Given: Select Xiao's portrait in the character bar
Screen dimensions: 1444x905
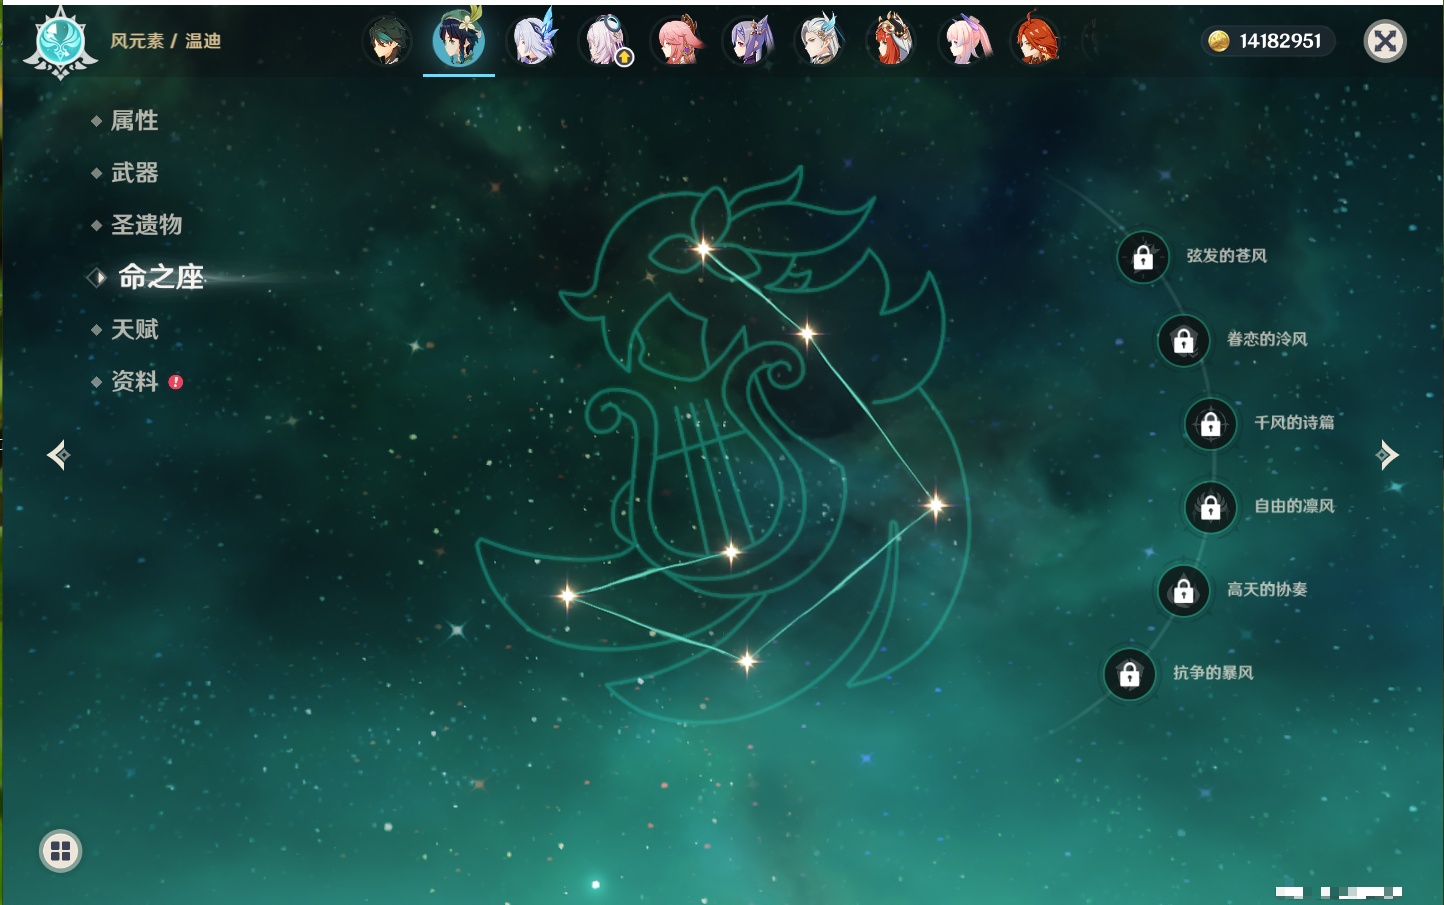Looking at the screenshot, I should [x=387, y=42].
